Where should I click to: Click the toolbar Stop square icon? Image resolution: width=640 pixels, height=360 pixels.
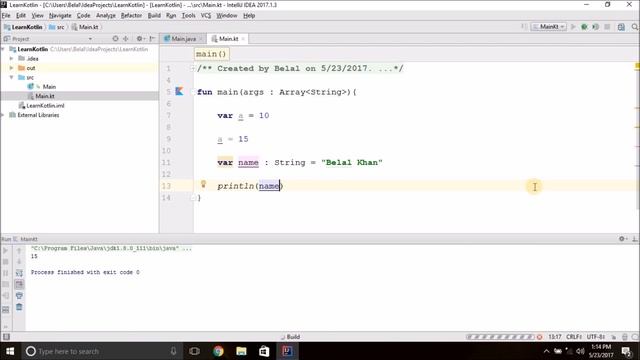pyautogui.click(x=607, y=27)
